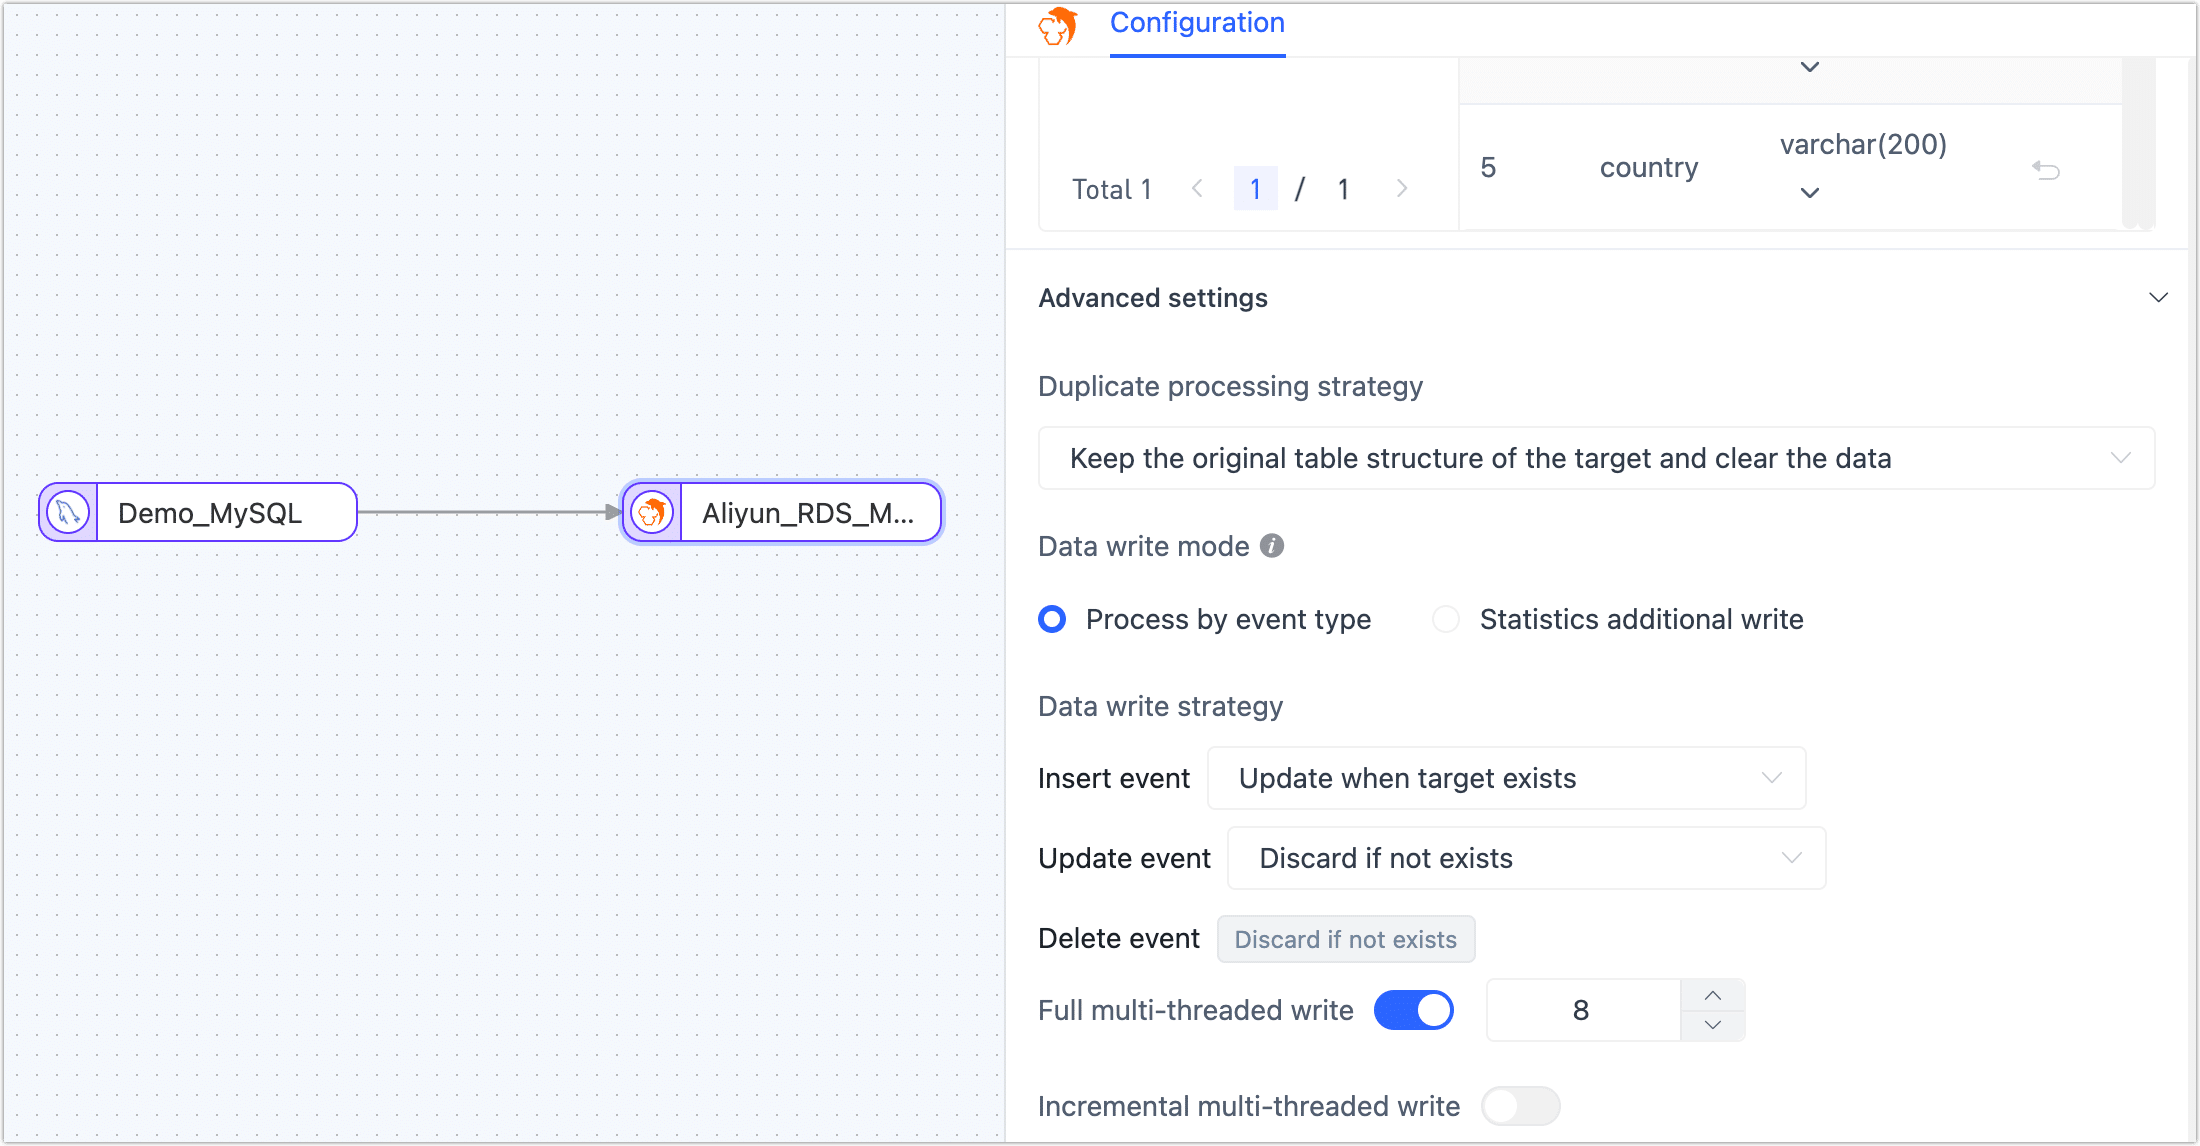Click the full multi-threaded write count field
This screenshot has height=1146, width=2200.
(x=1582, y=1010)
